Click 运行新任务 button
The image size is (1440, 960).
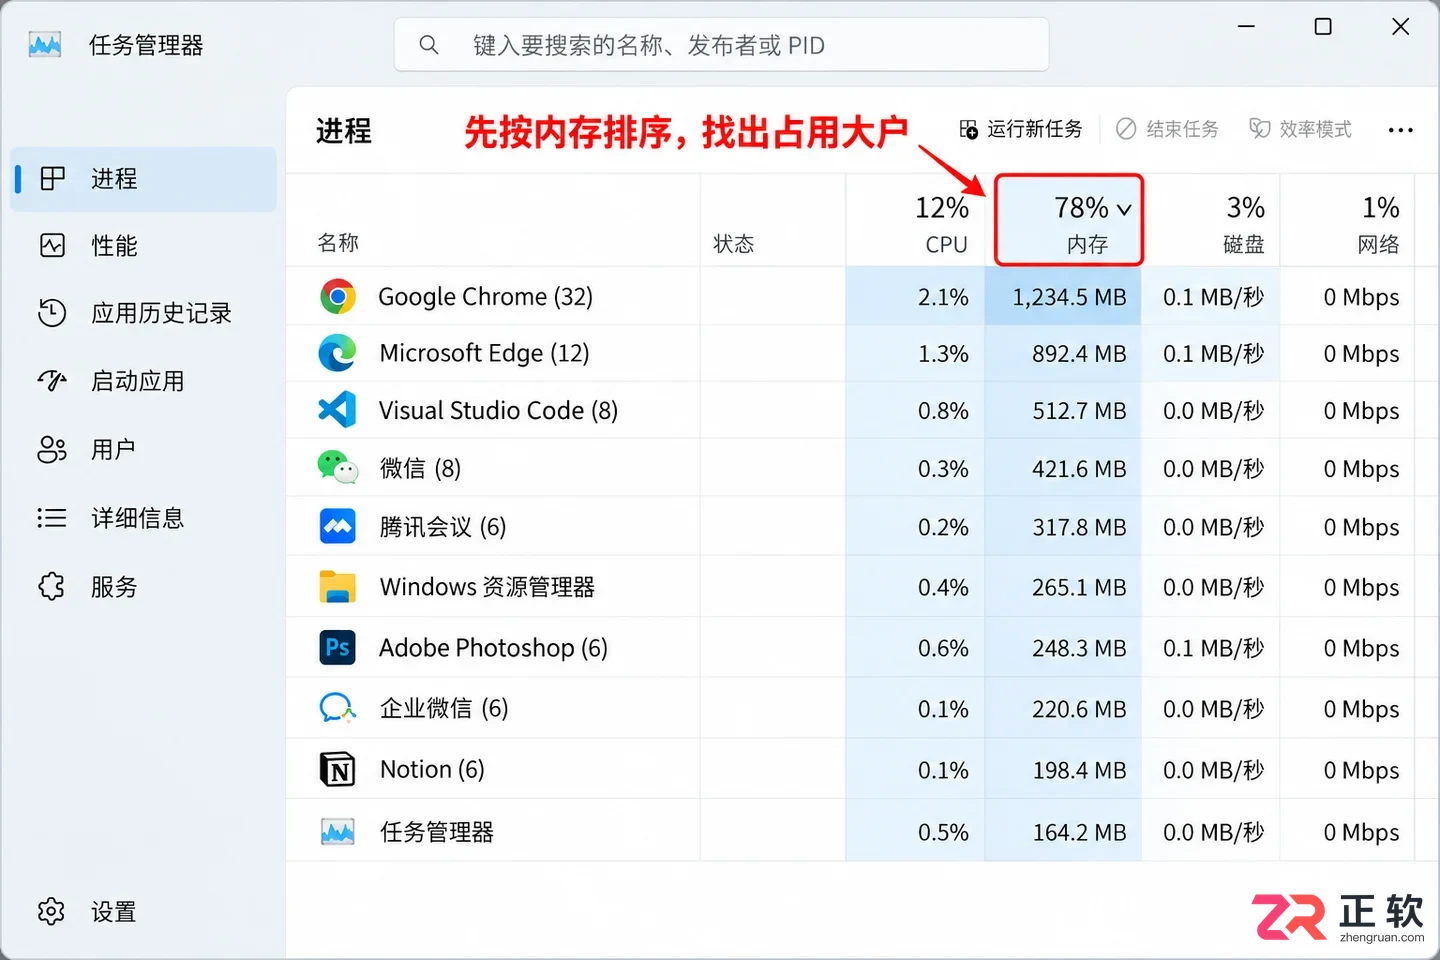pos(1021,129)
